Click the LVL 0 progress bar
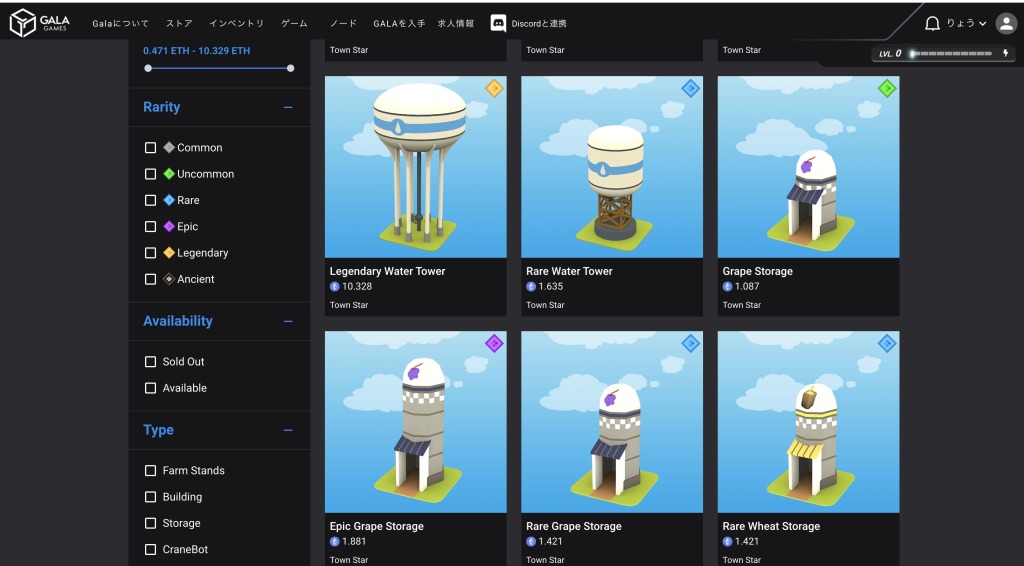The image size is (1024, 566). tap(952, 54)
